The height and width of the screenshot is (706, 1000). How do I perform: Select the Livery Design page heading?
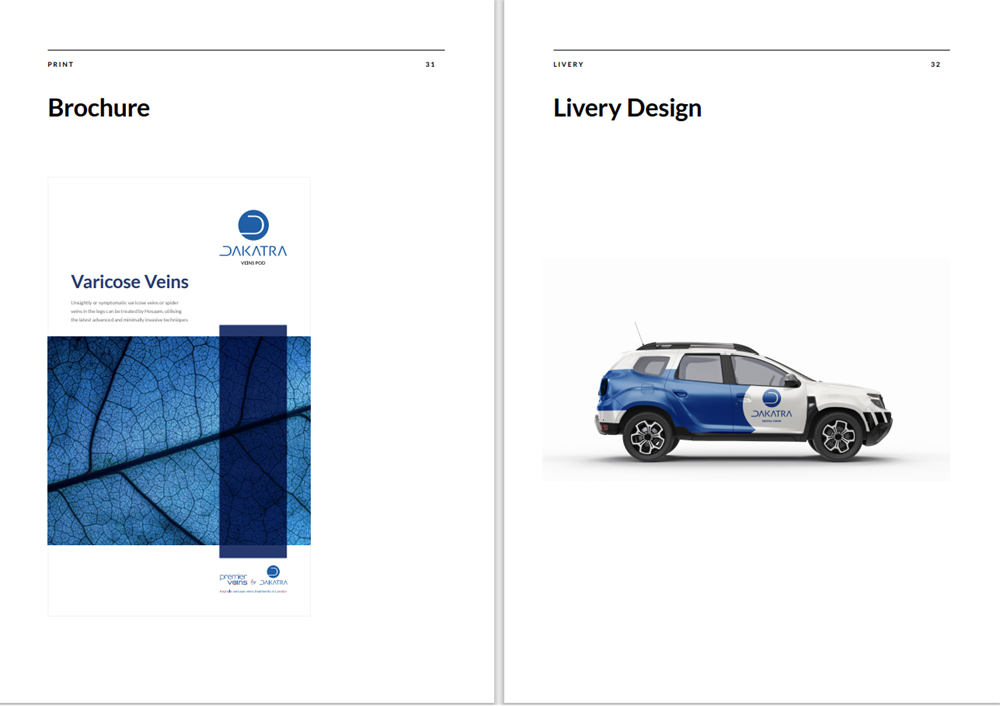pos(627,108)
